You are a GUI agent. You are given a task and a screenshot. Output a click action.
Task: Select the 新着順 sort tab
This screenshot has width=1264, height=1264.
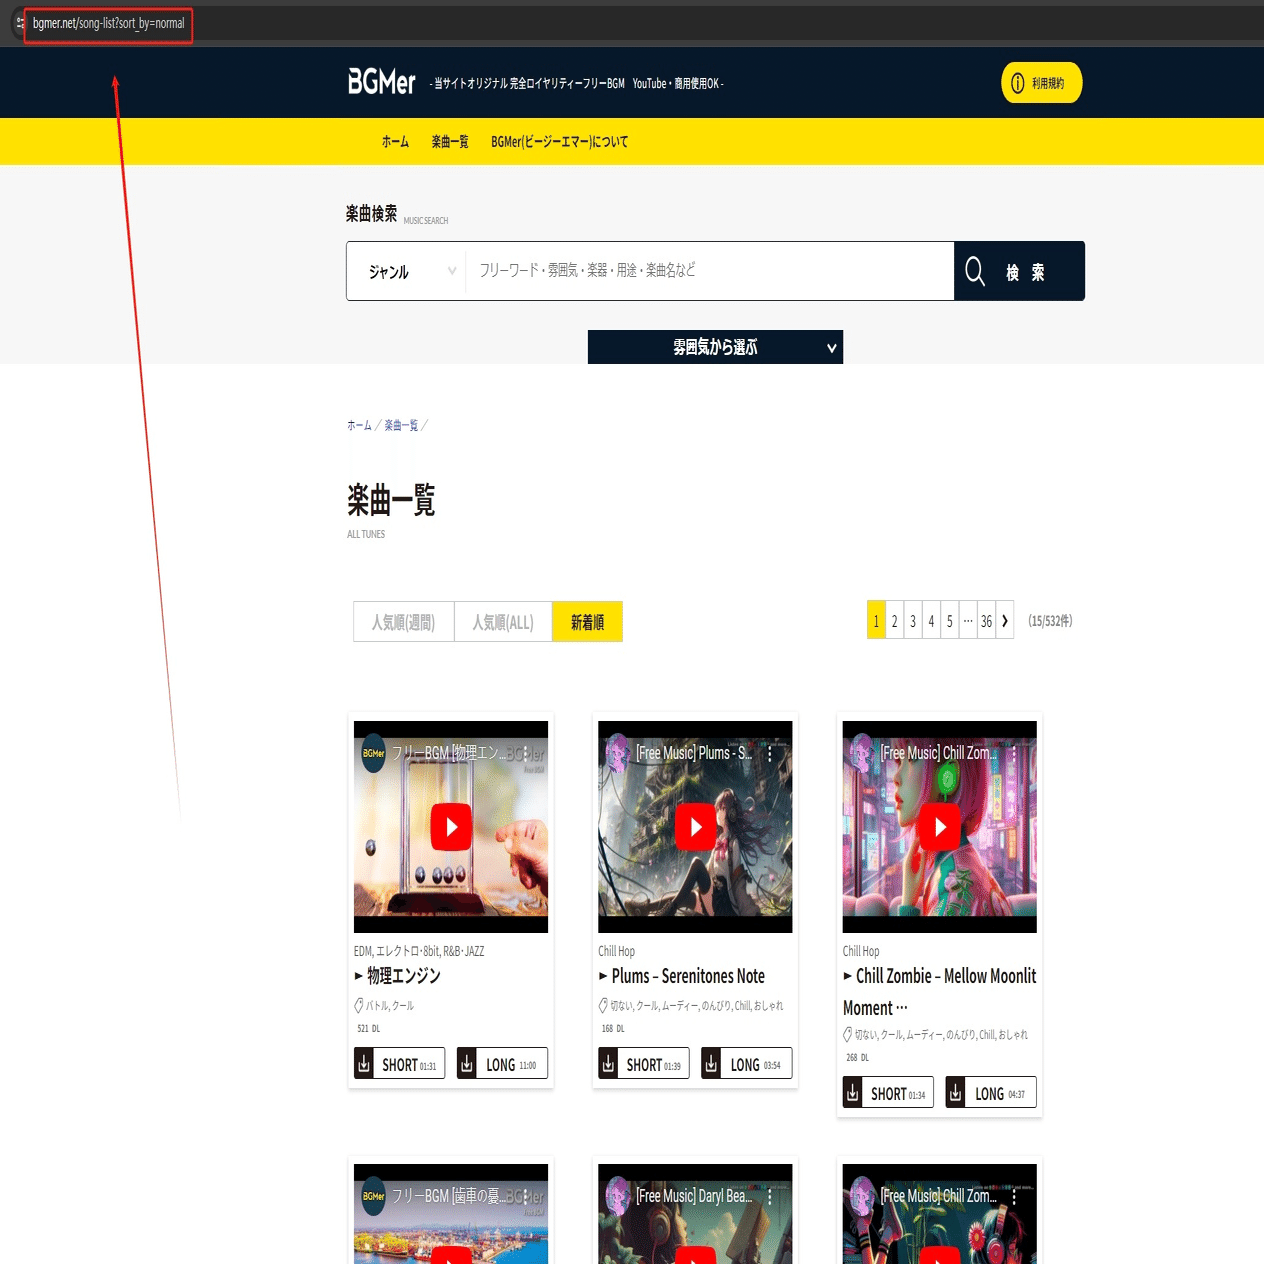587,622
